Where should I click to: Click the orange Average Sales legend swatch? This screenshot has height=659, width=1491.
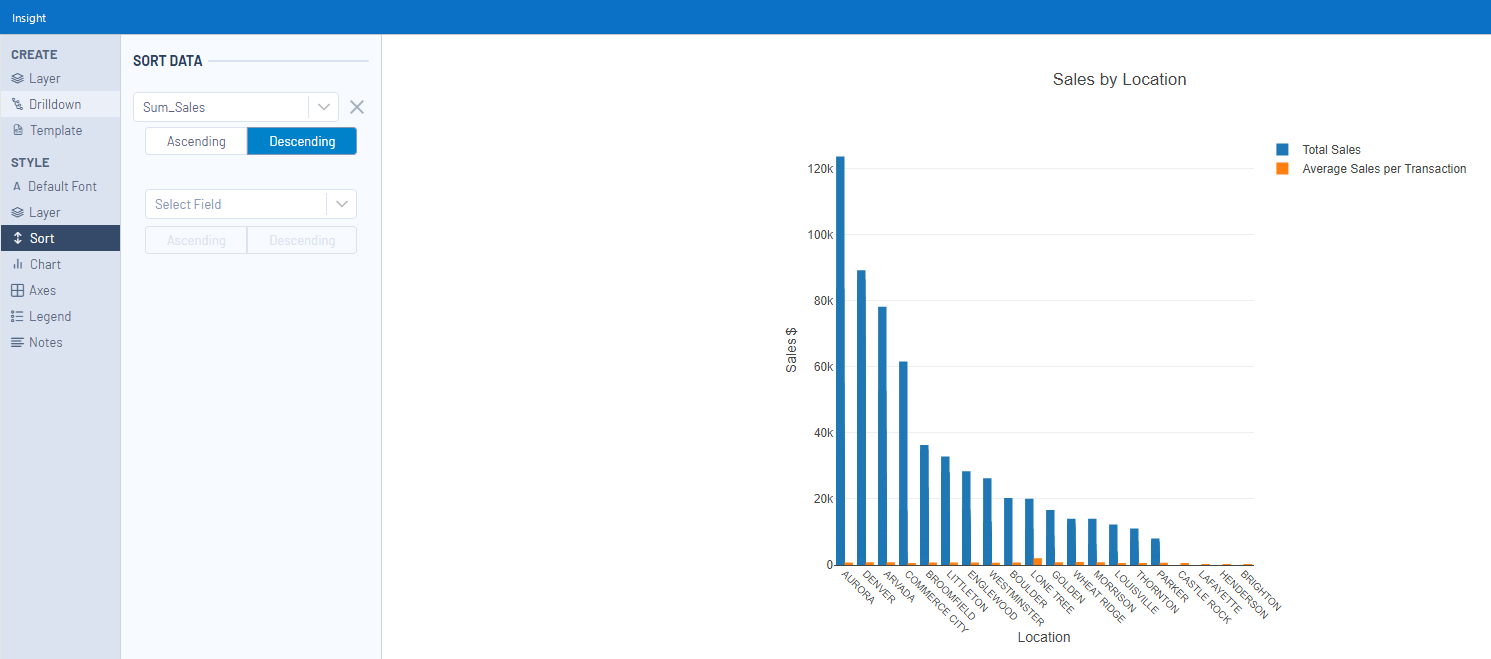point(1281,169)
